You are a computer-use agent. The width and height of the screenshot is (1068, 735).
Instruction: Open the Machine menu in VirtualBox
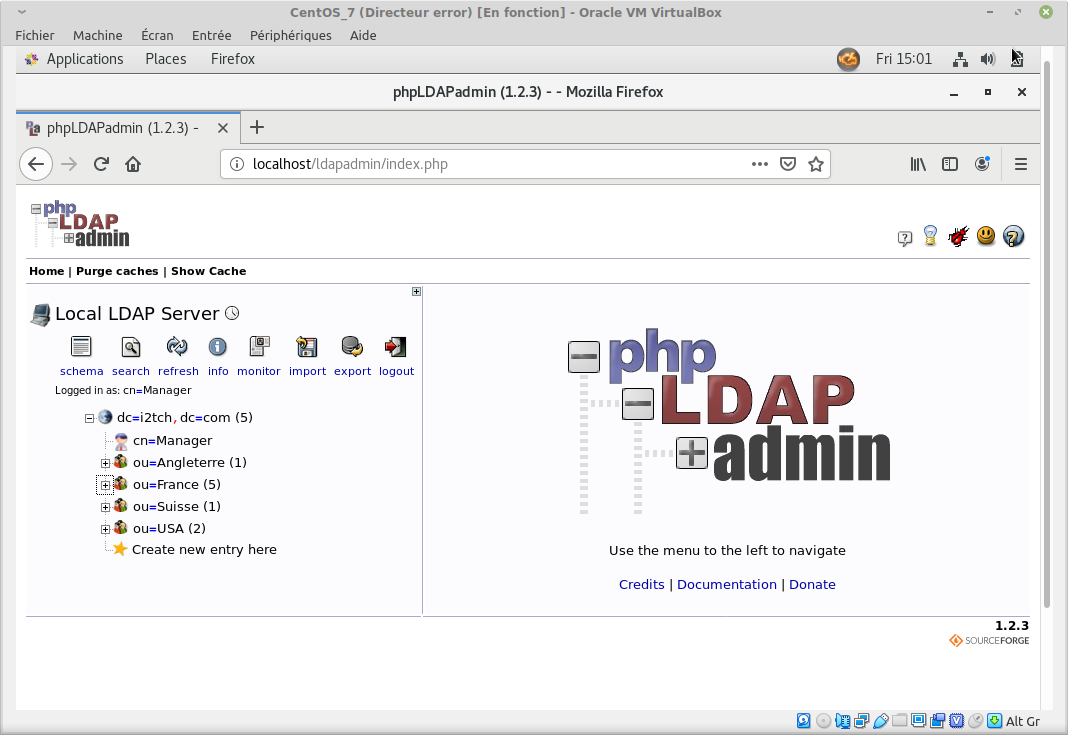[x=97, y=35]
